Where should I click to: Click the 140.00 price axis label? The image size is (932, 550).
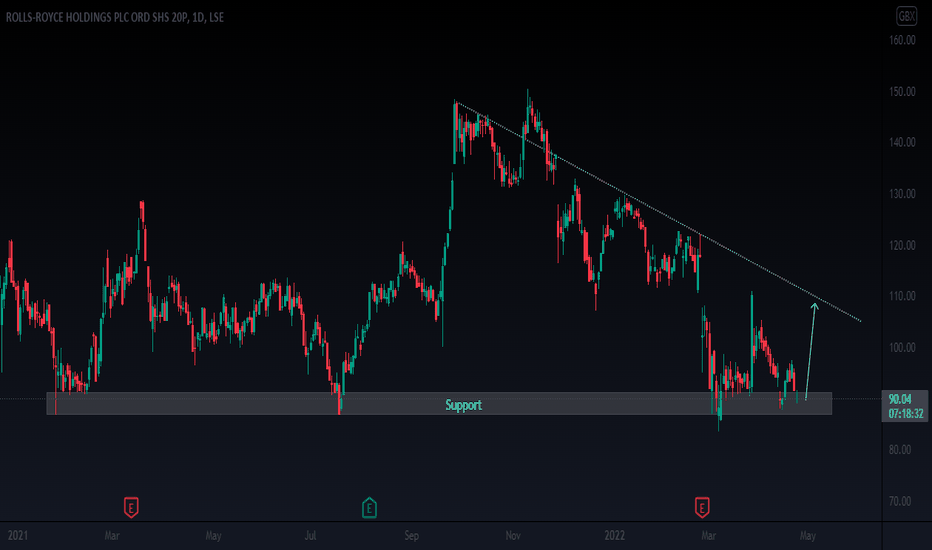pos(902,142)
